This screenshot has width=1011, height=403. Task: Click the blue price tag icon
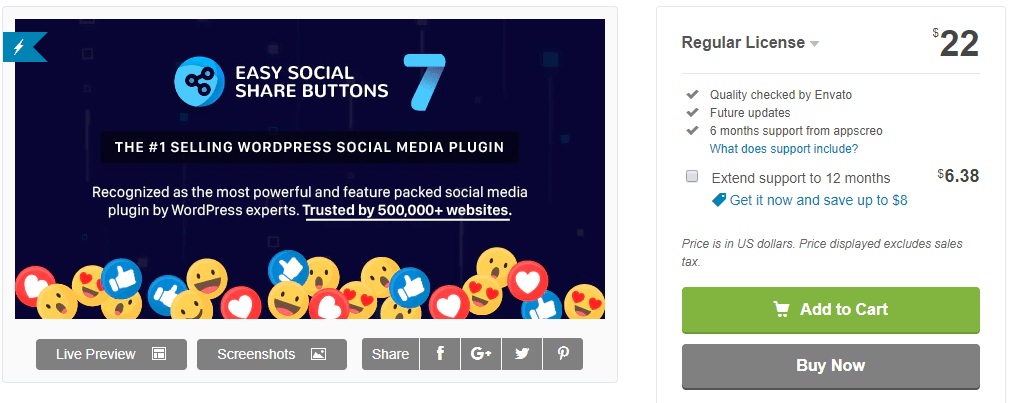[719, 200]
